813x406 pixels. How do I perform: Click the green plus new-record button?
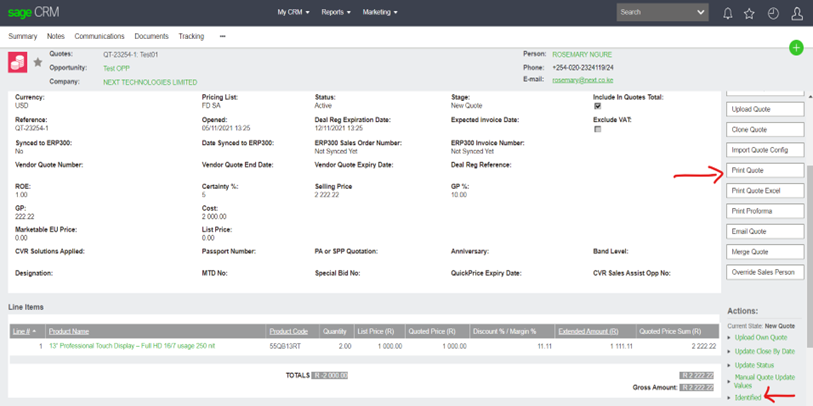[796, 48]
